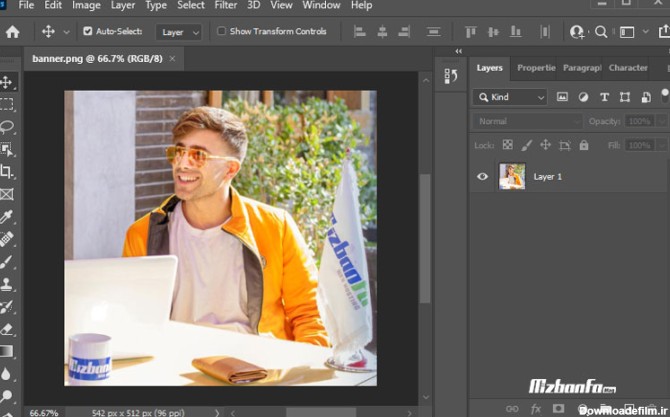Open the Kind filter dropdown
Image resolution: width=670 pixels, height=417 pixels.
511,97
